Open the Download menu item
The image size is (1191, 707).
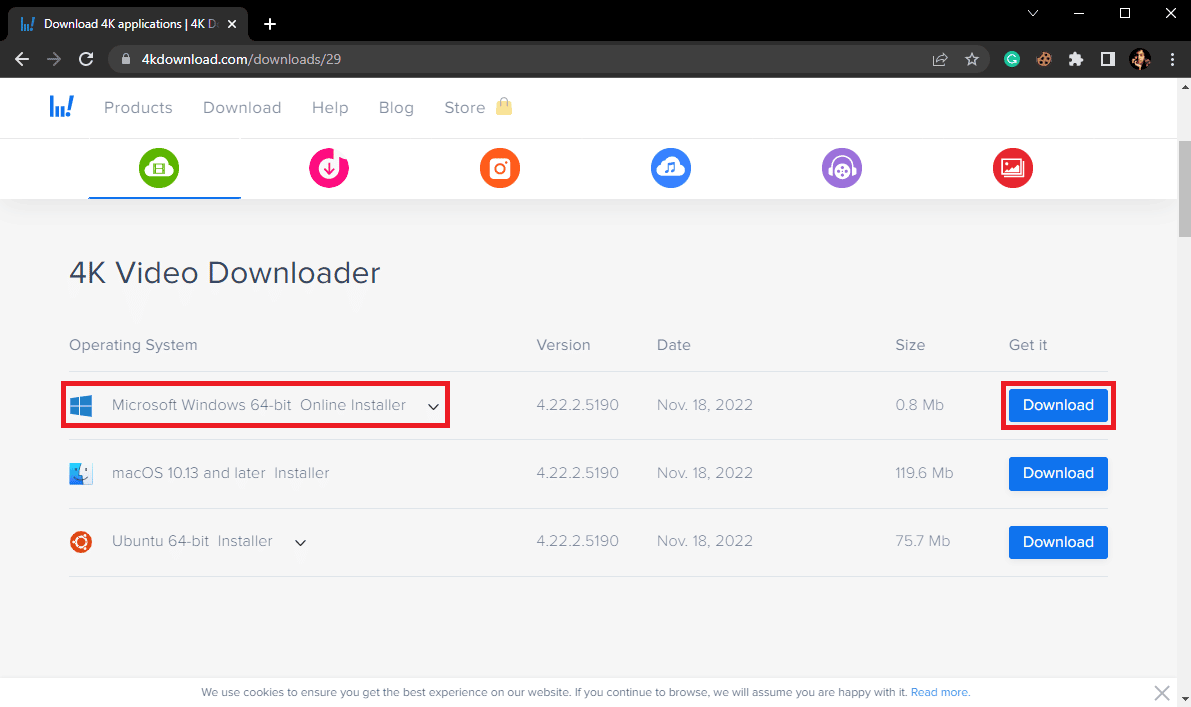tap(242, 108)
